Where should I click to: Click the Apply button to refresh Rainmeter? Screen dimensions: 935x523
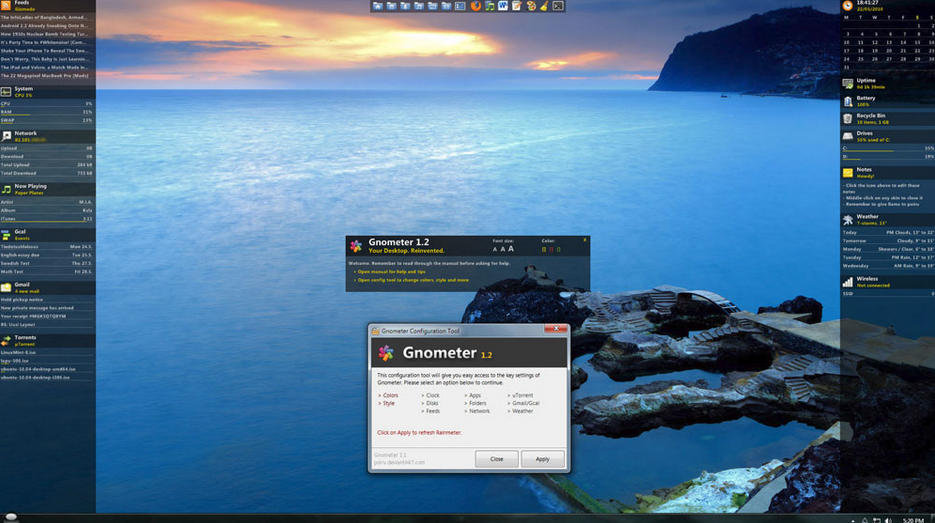click(x=543, y=459)
